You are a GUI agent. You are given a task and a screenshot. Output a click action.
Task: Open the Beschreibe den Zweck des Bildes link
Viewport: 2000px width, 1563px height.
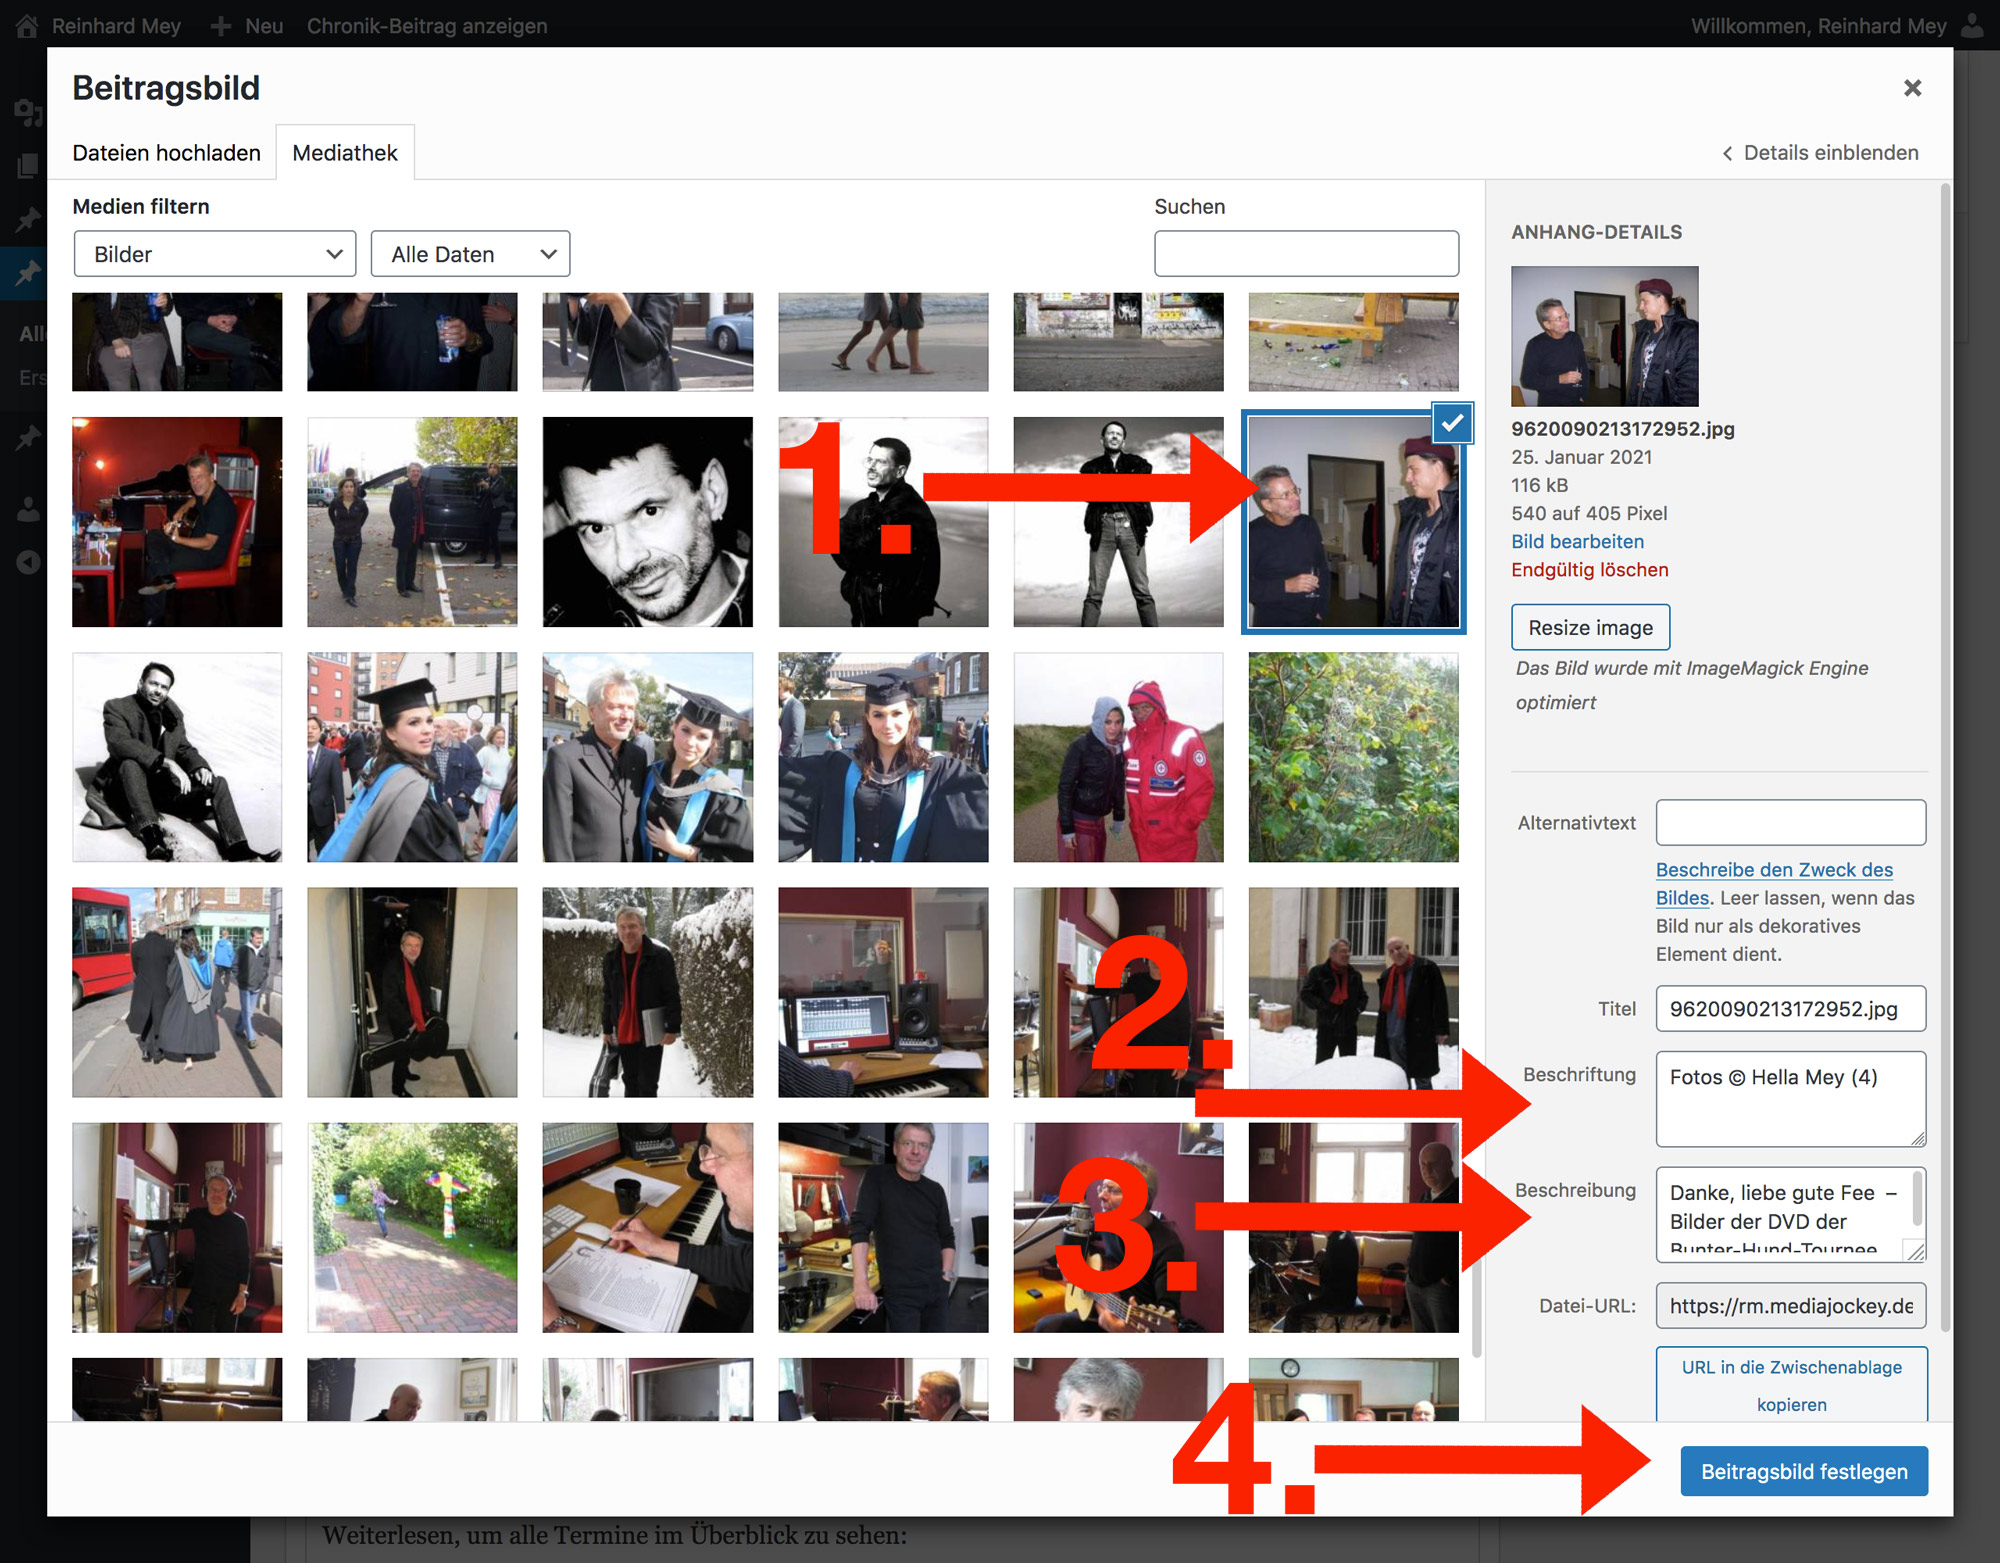[1774, 883]
